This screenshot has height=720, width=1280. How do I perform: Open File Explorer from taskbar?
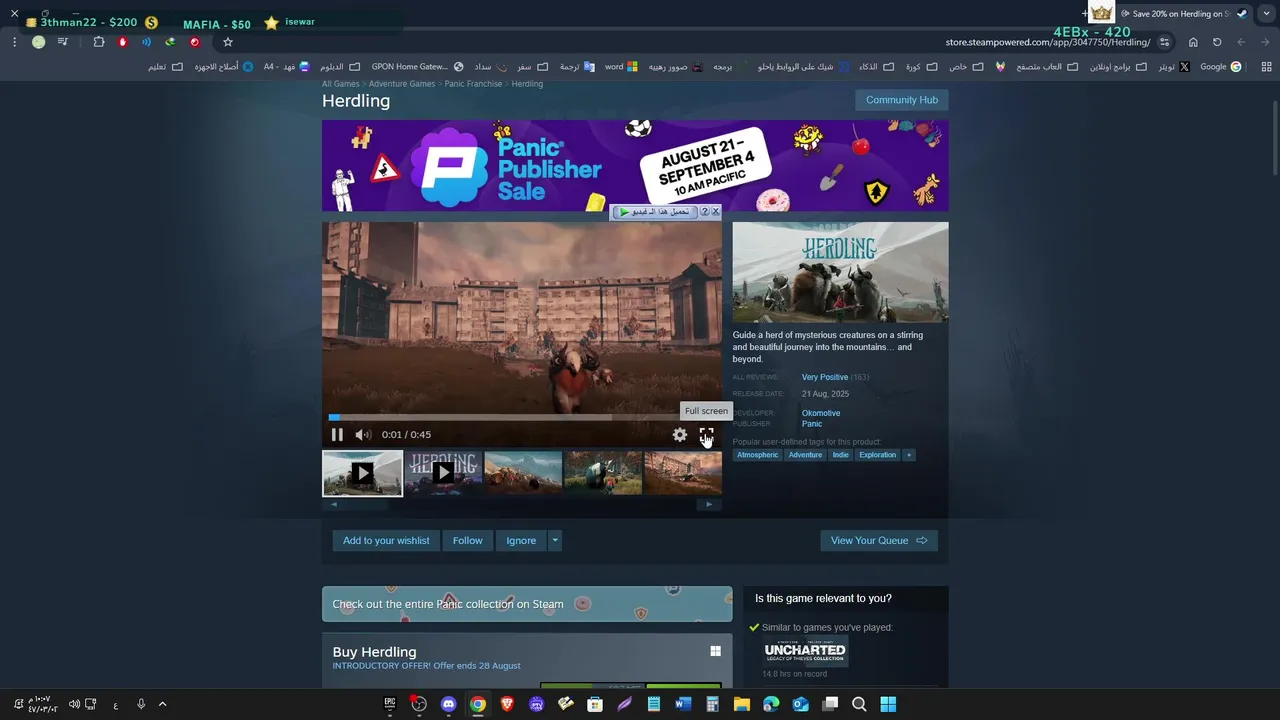tap(742, 704)
